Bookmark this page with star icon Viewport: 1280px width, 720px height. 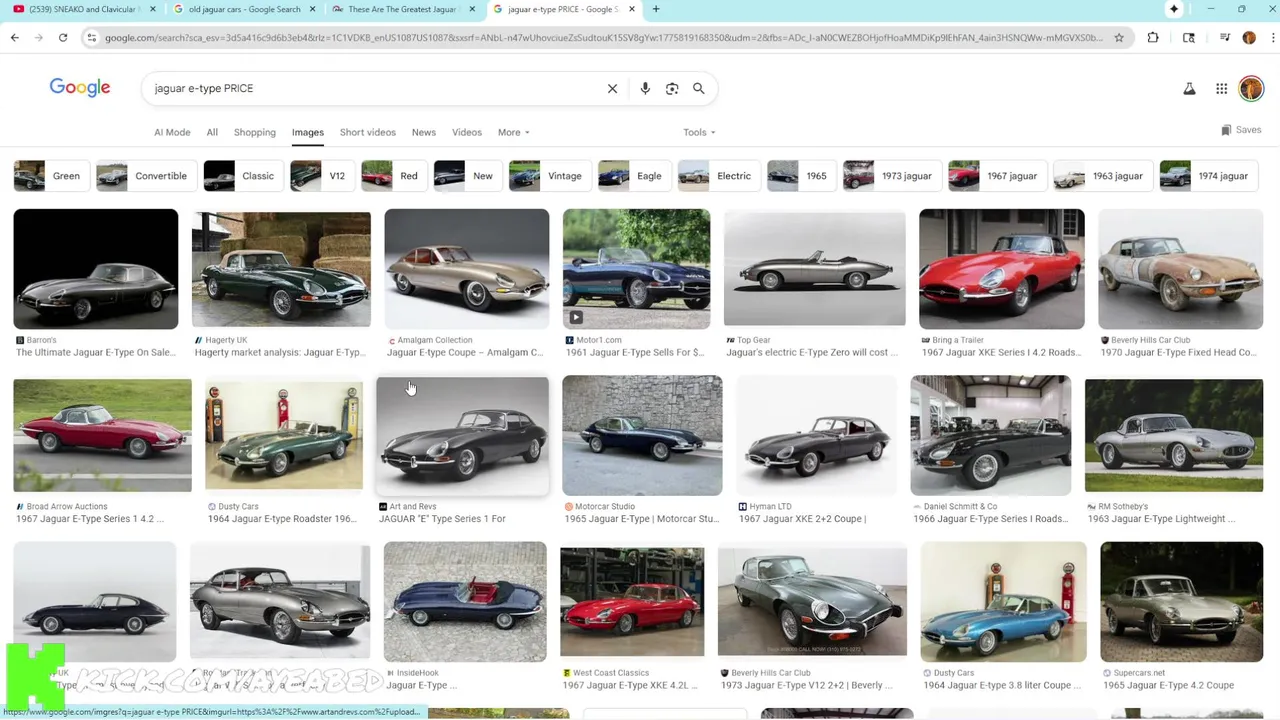1119,38
